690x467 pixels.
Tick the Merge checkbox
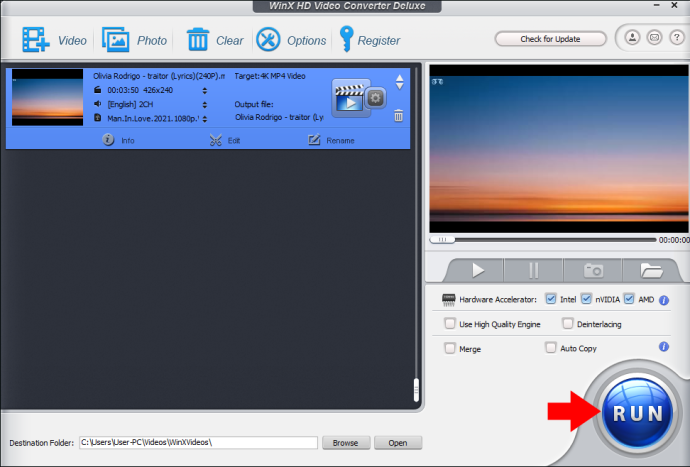(449, 348)
